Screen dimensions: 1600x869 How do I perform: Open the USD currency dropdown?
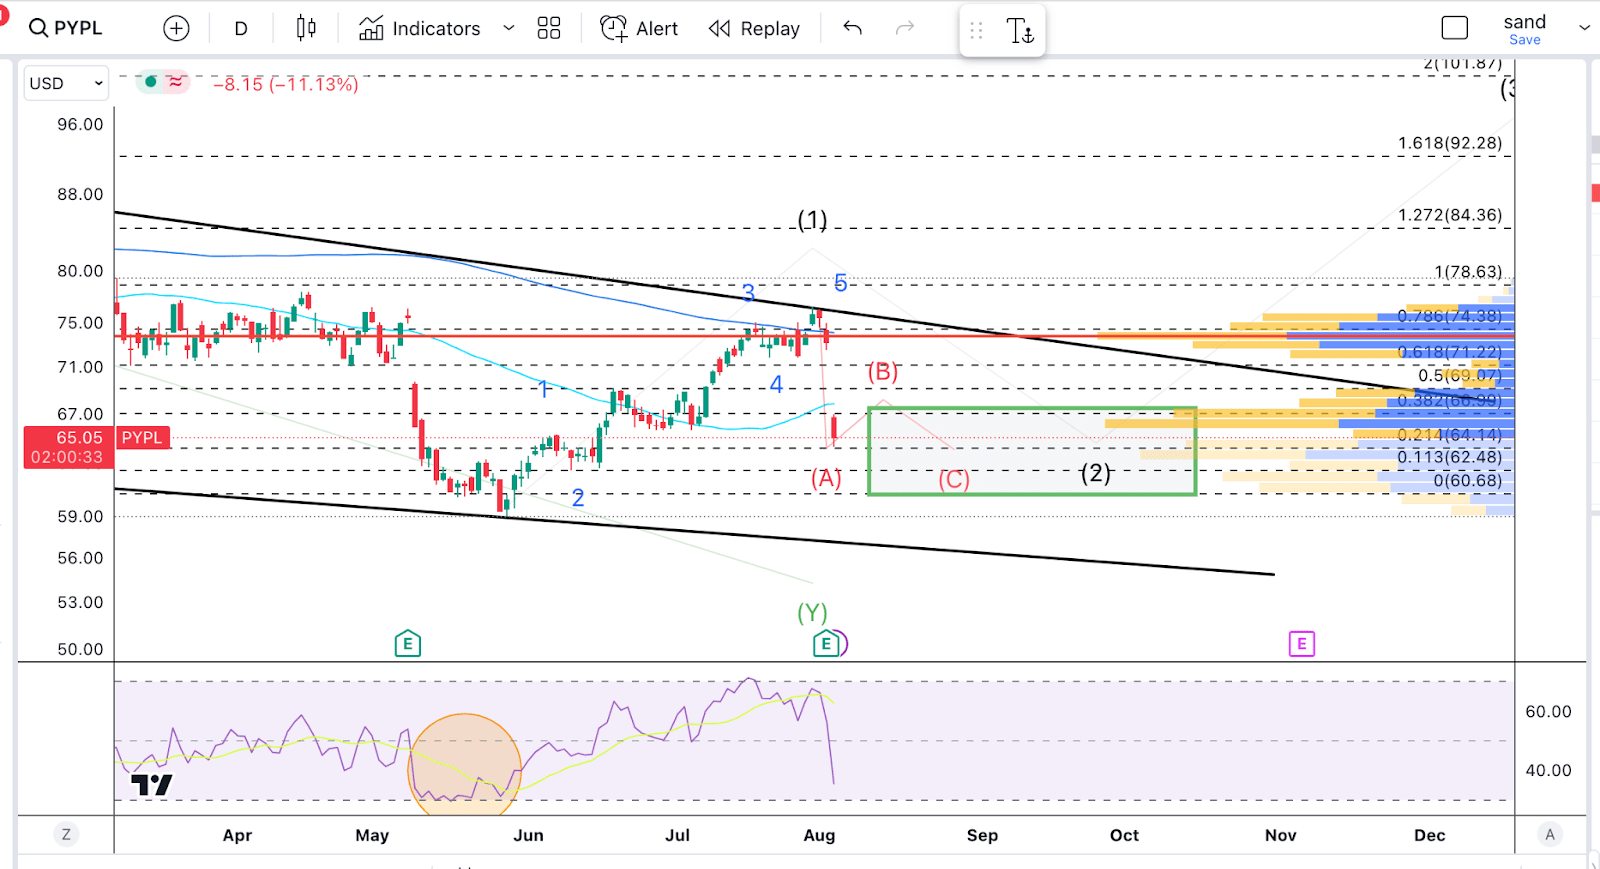66,83
